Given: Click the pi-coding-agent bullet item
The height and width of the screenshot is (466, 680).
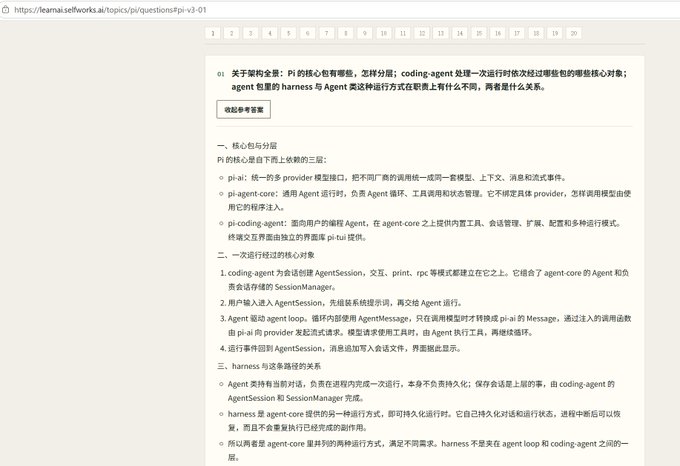Looking at the screenshot, I should tap(425, 230).
